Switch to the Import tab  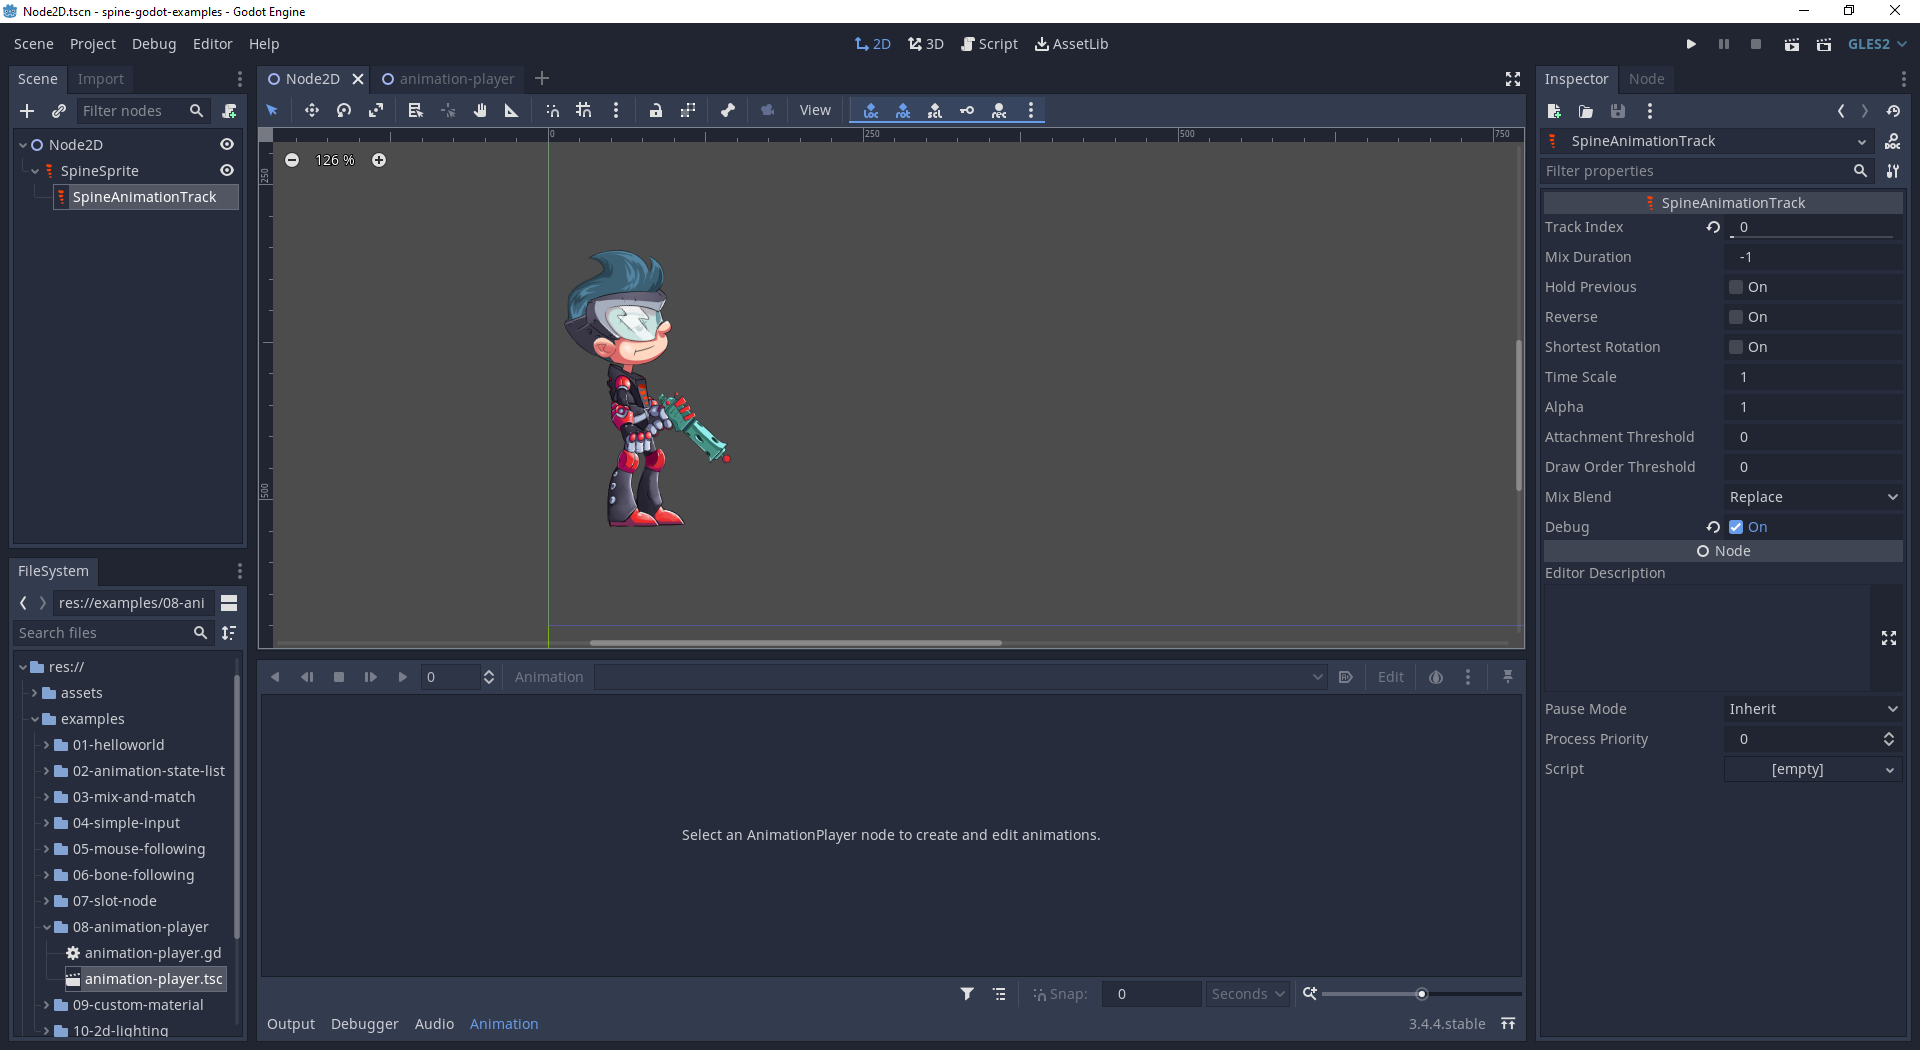click(101, 79)
